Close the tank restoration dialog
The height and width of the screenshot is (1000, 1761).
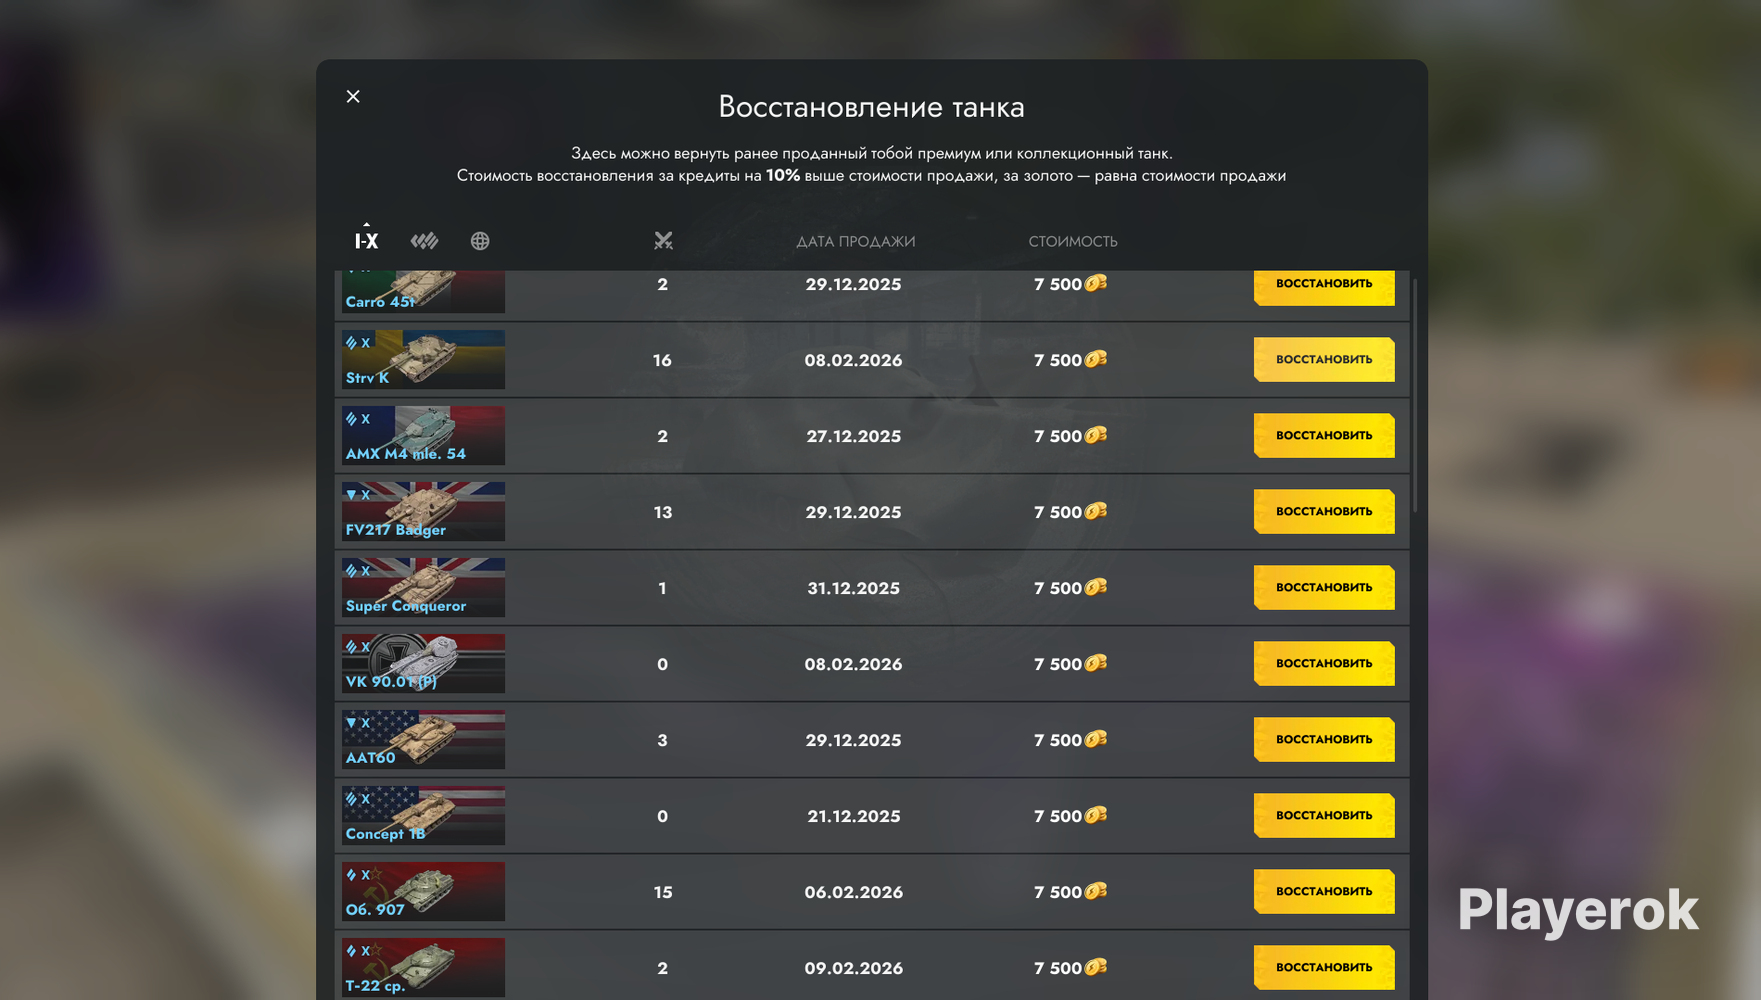(x=353, y=96)
